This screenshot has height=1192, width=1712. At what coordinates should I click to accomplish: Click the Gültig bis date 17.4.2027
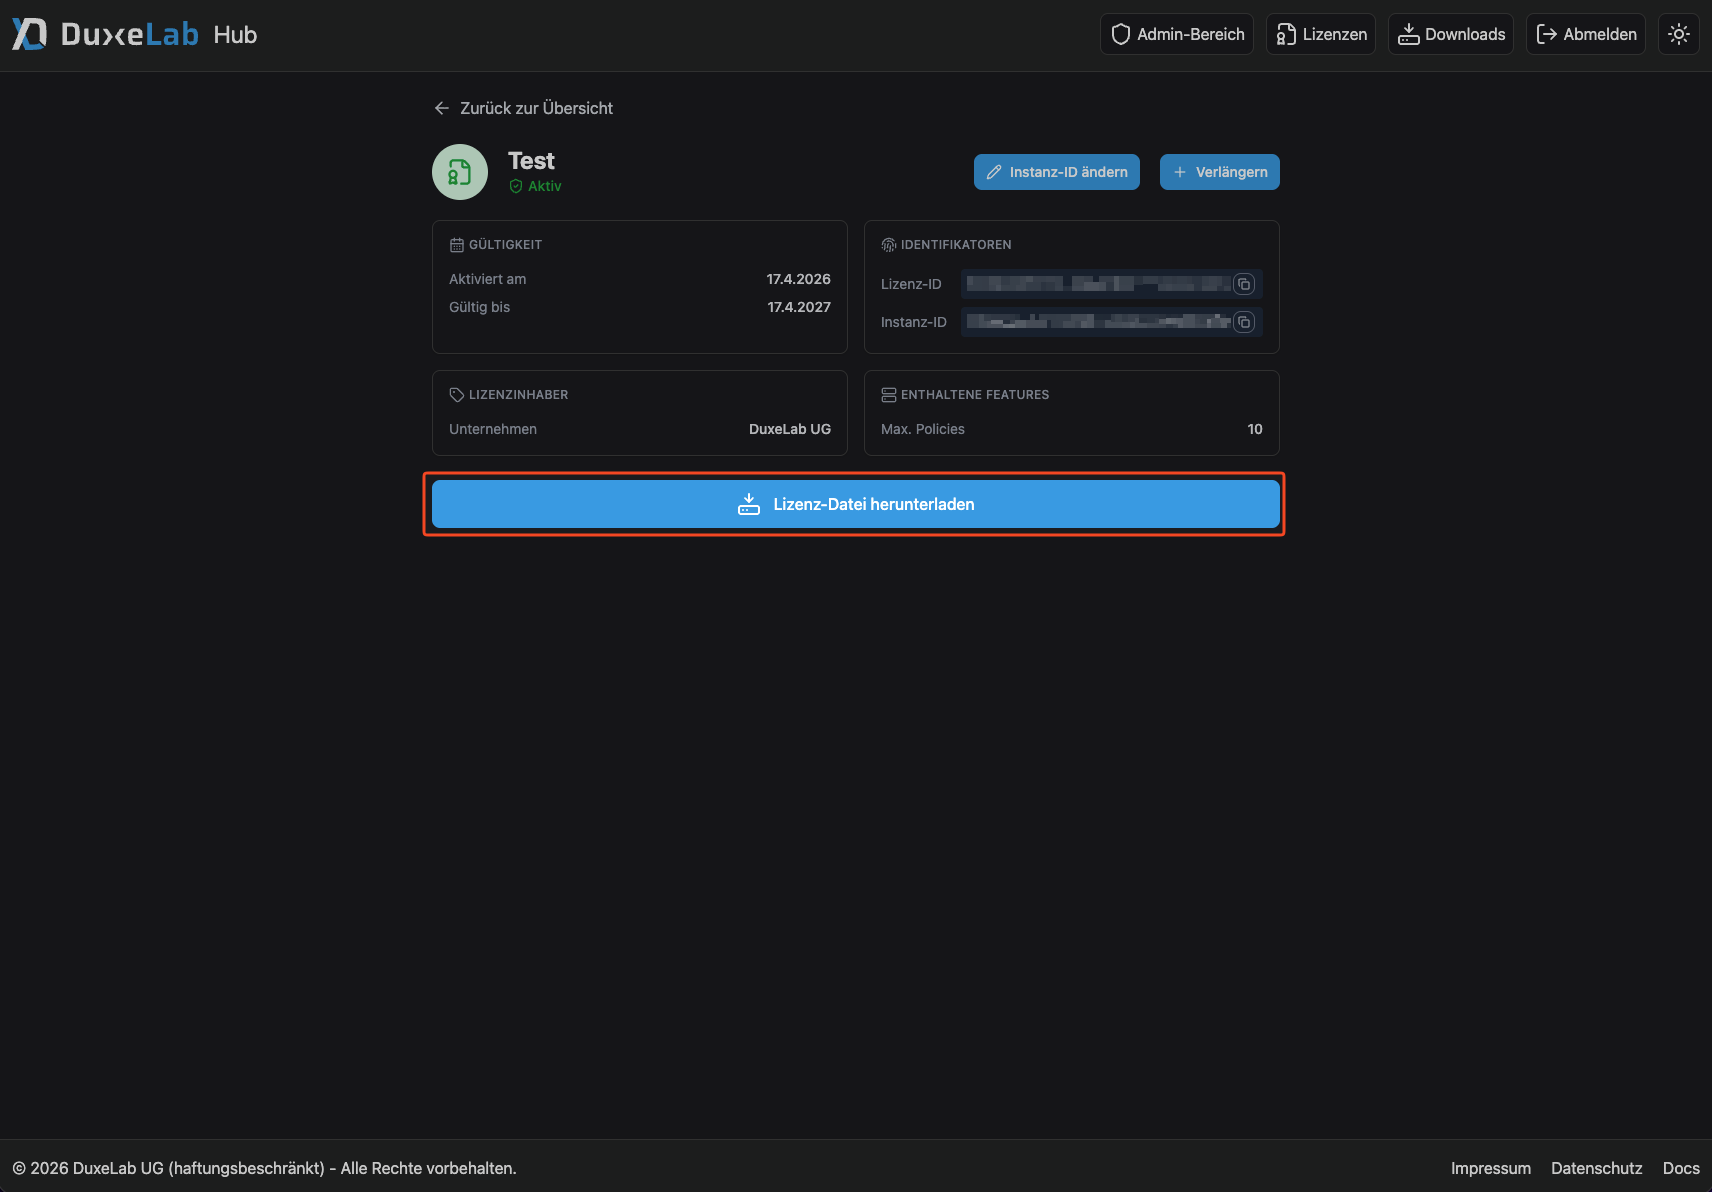pyautogui.click(x=799, y=307)
